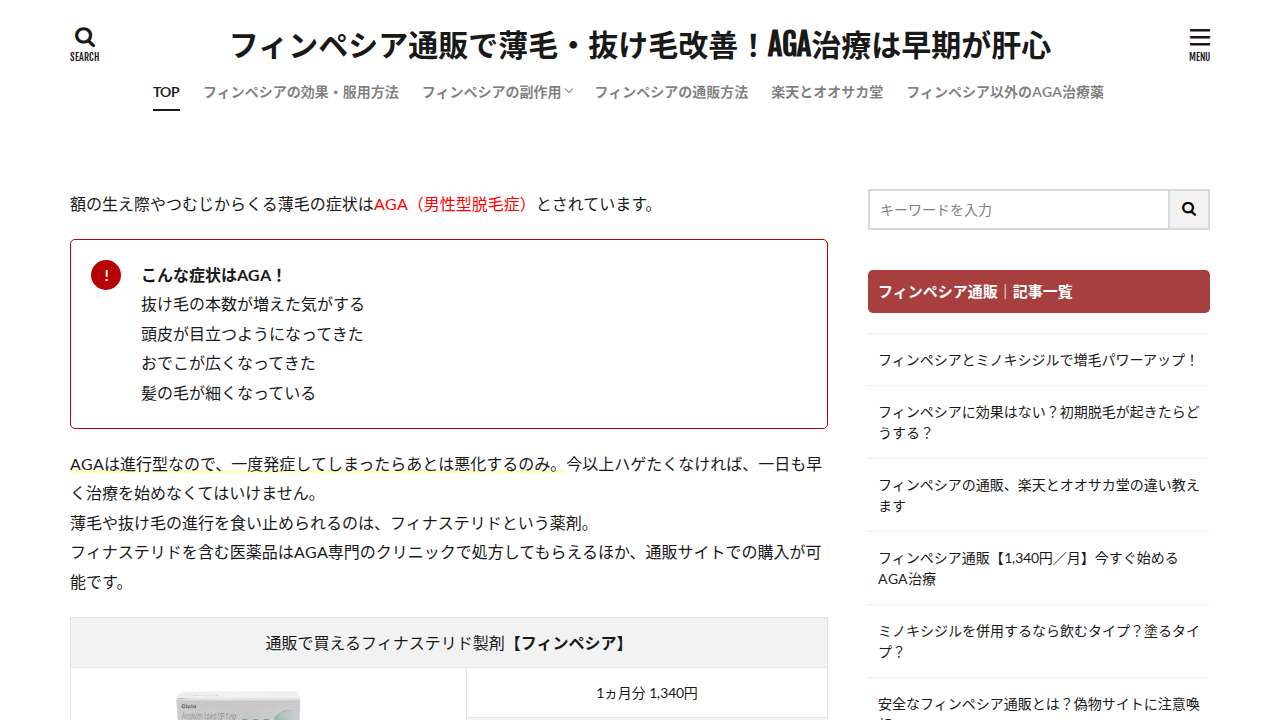Image resolution: width=1280 pixels, height=720 pixels.
Task: Click the site title フィンペシア通販で薄毛・抜け毛改善
Action: click(640, 45)
